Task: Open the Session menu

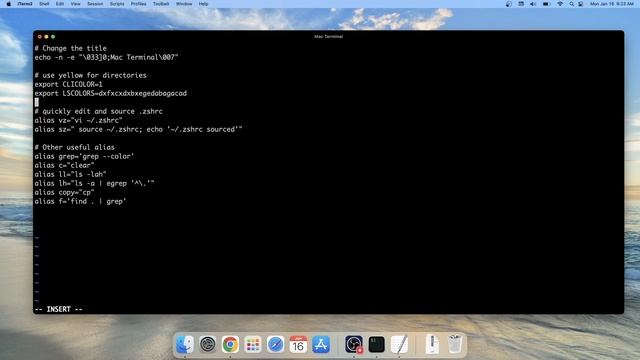Action: point(95,4)
